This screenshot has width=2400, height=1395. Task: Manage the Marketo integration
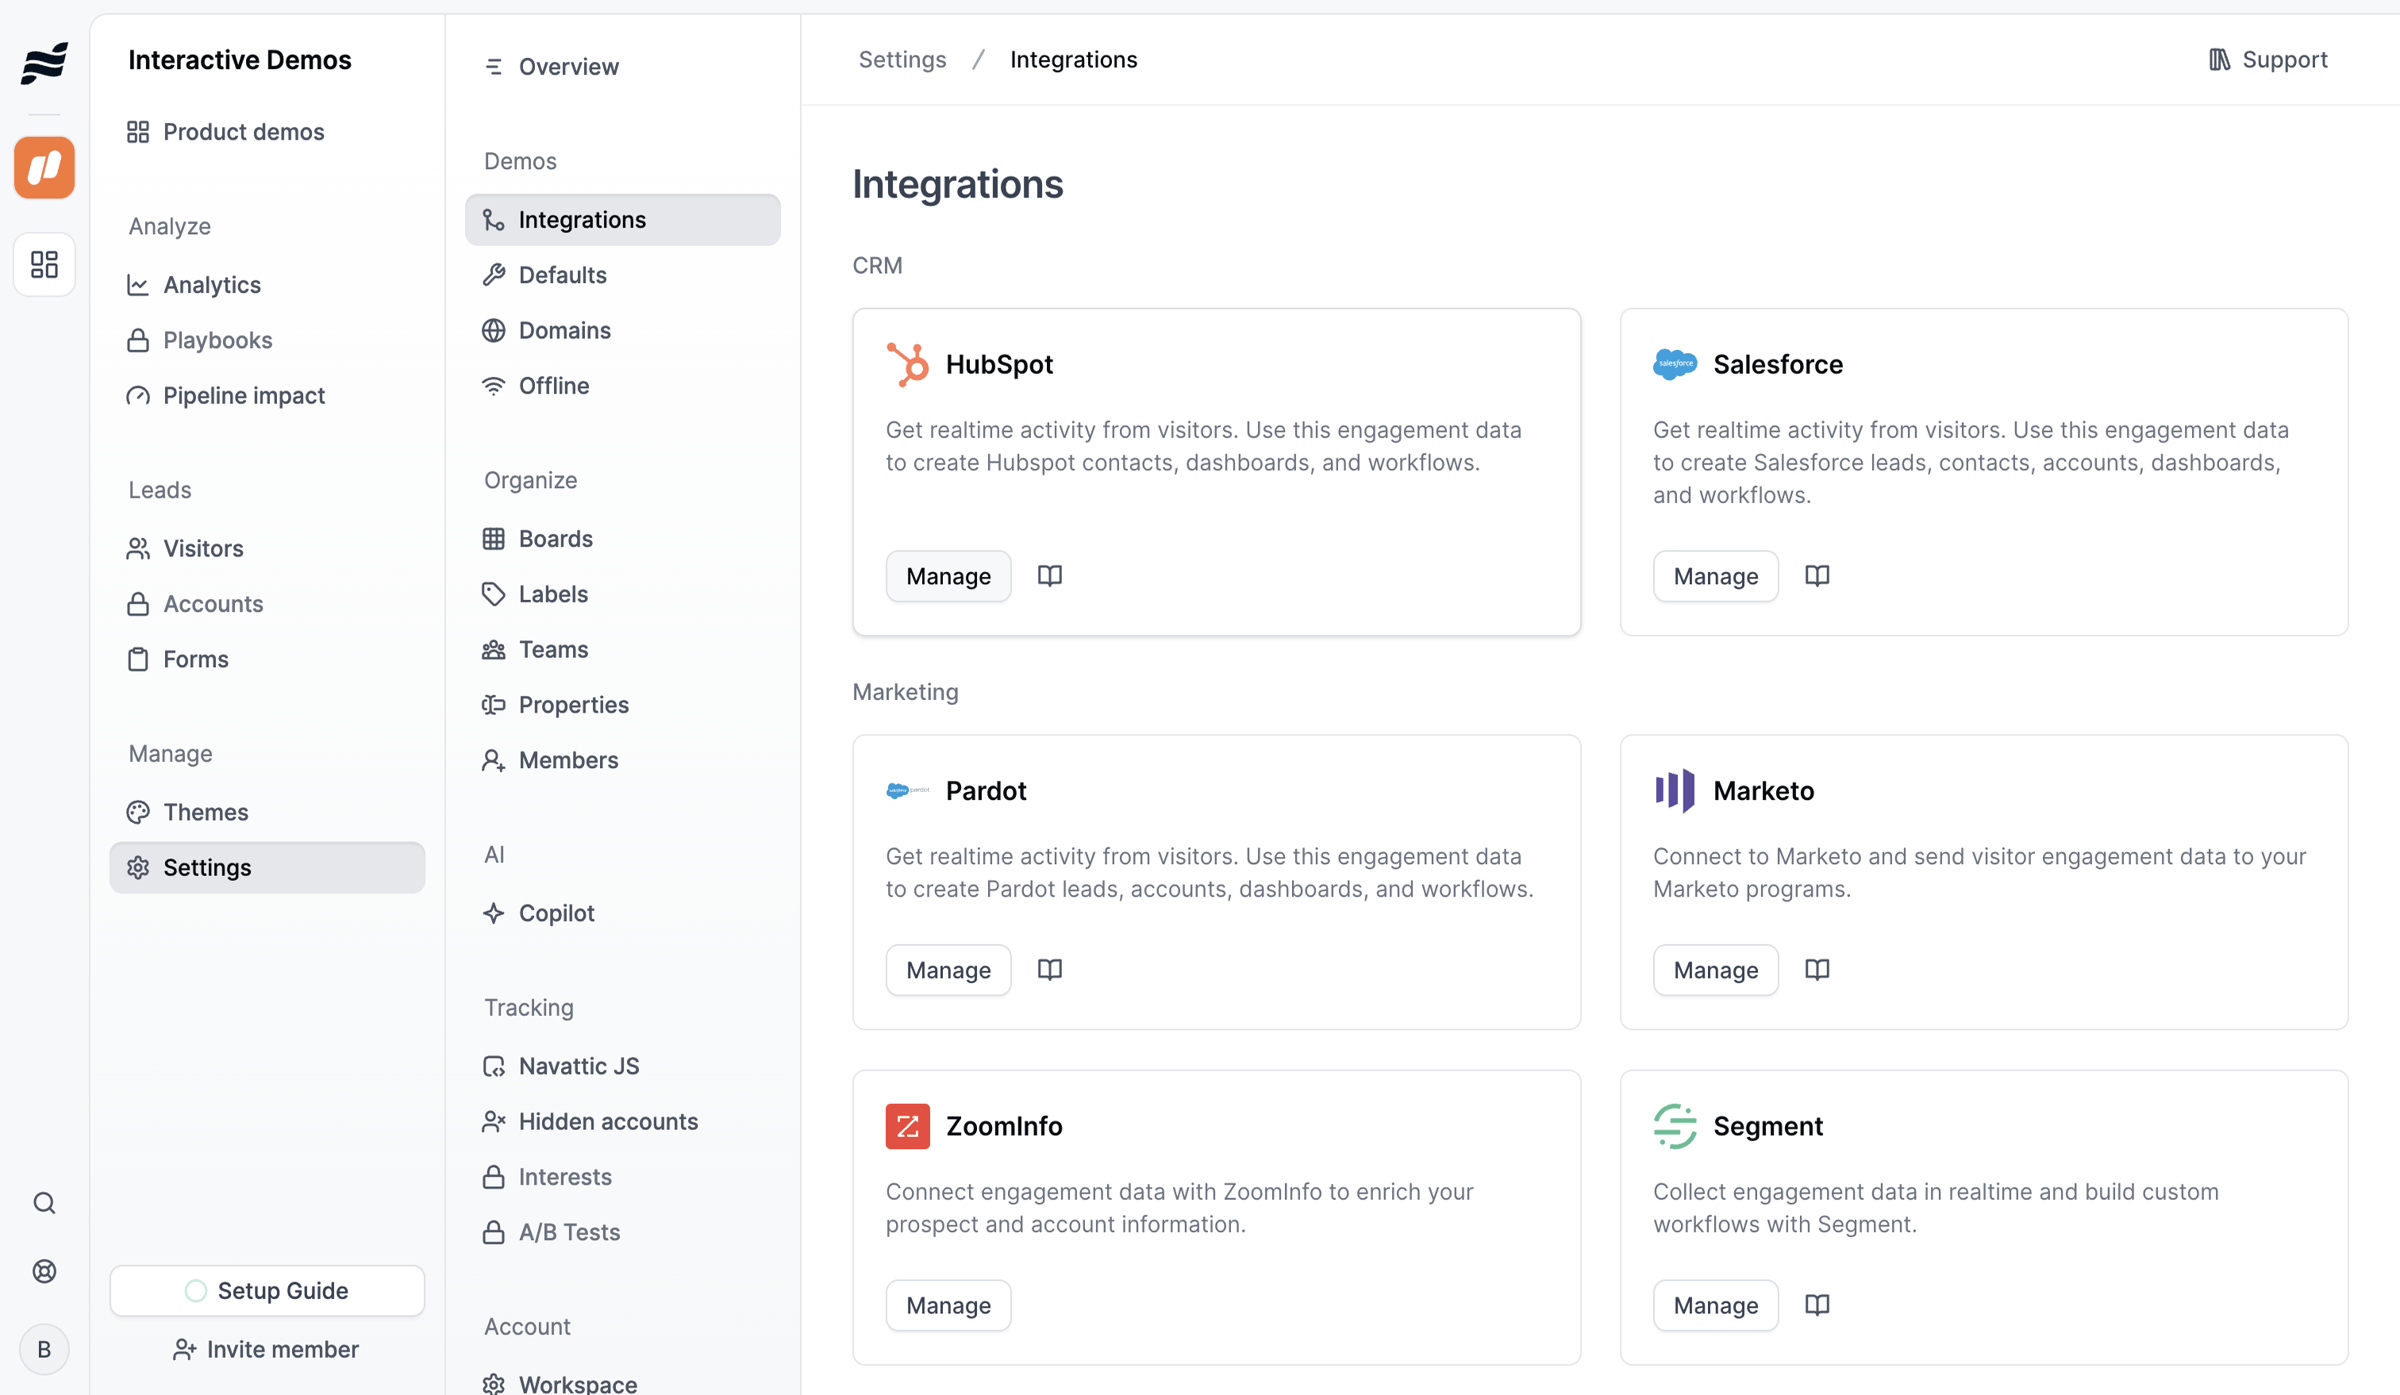coord(1716,970)
